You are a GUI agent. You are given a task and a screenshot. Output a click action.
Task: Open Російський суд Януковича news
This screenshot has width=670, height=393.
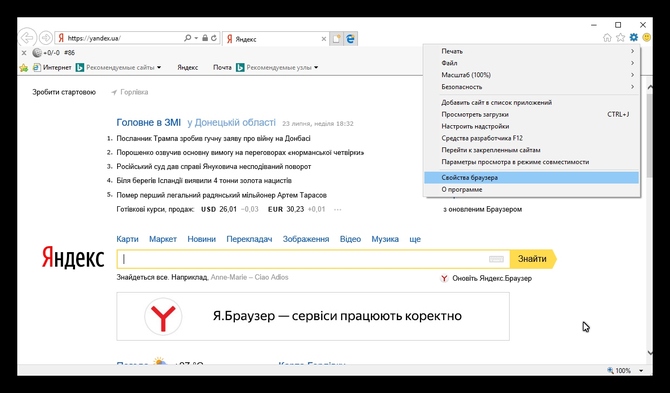(214, 167)
